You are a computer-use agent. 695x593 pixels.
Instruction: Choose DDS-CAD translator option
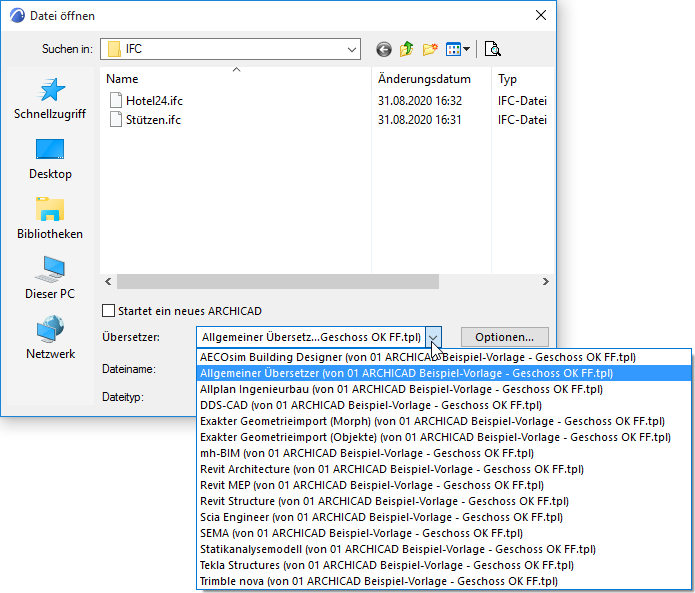444,405
